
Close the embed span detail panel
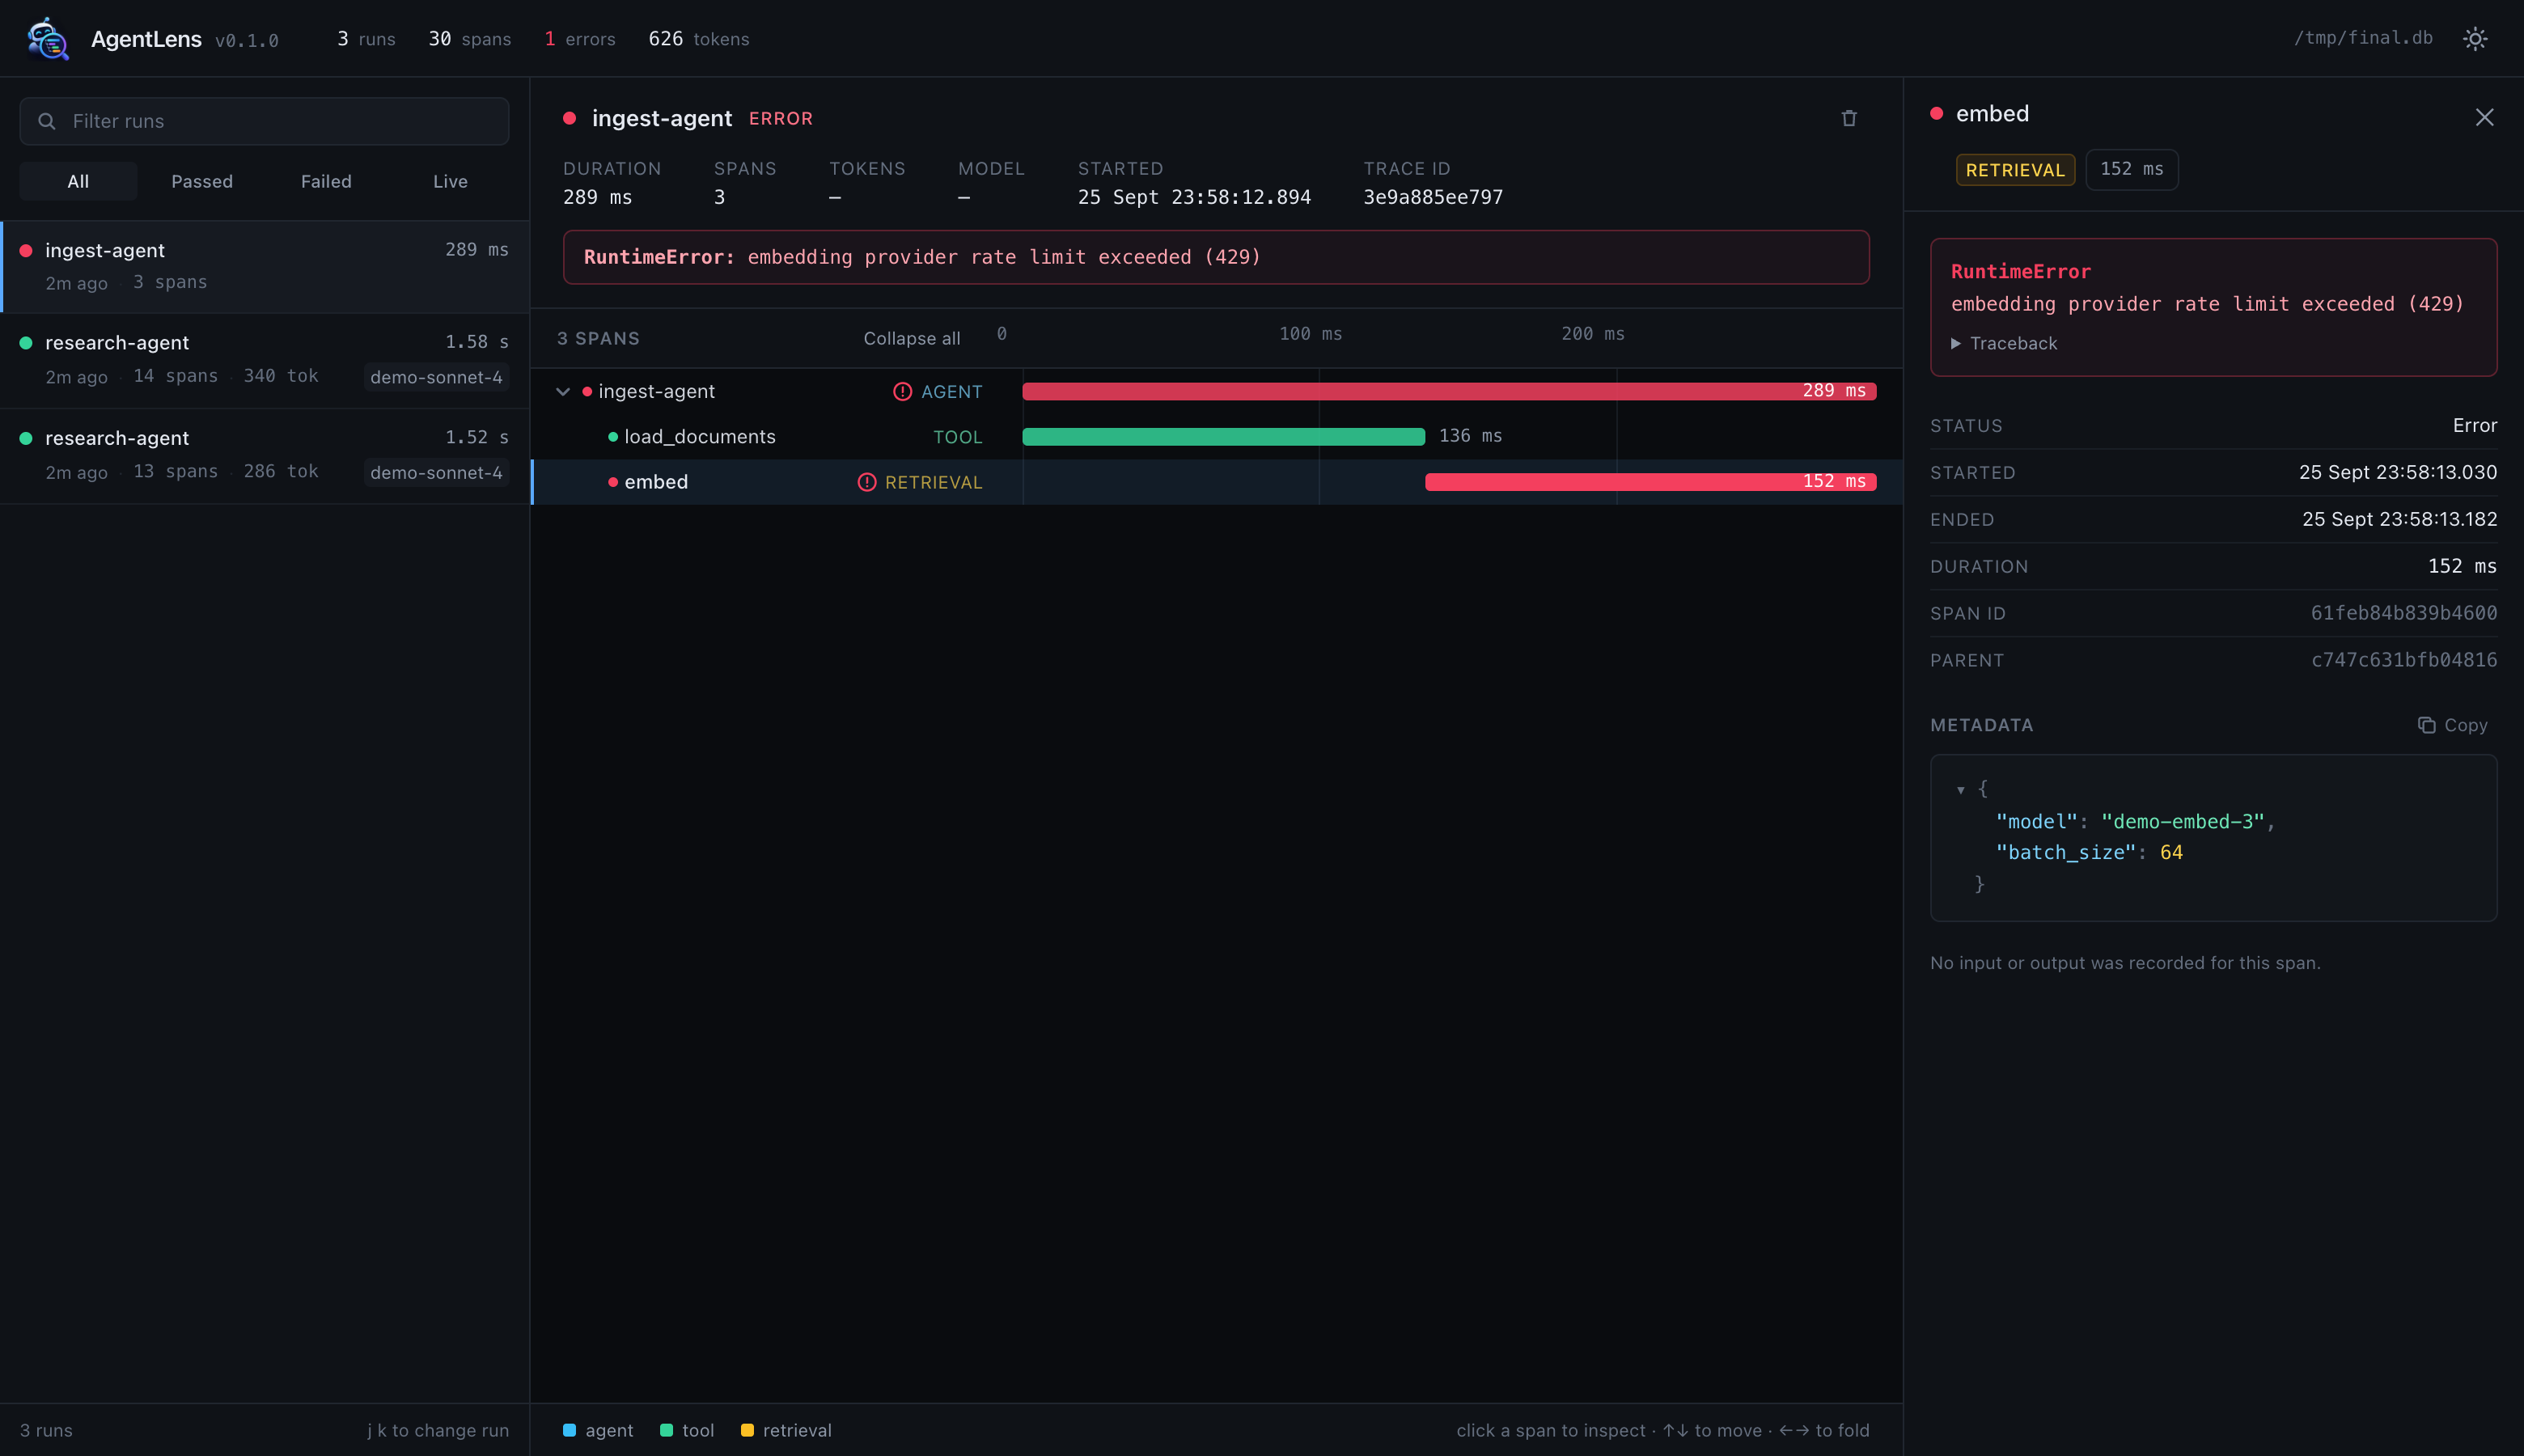coord(2484,117)
